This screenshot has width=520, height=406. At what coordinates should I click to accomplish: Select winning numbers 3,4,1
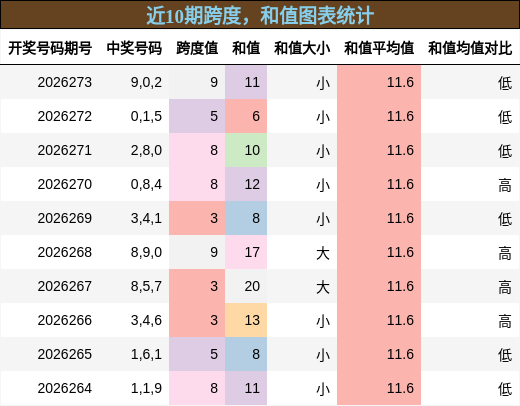pos(146,218)
